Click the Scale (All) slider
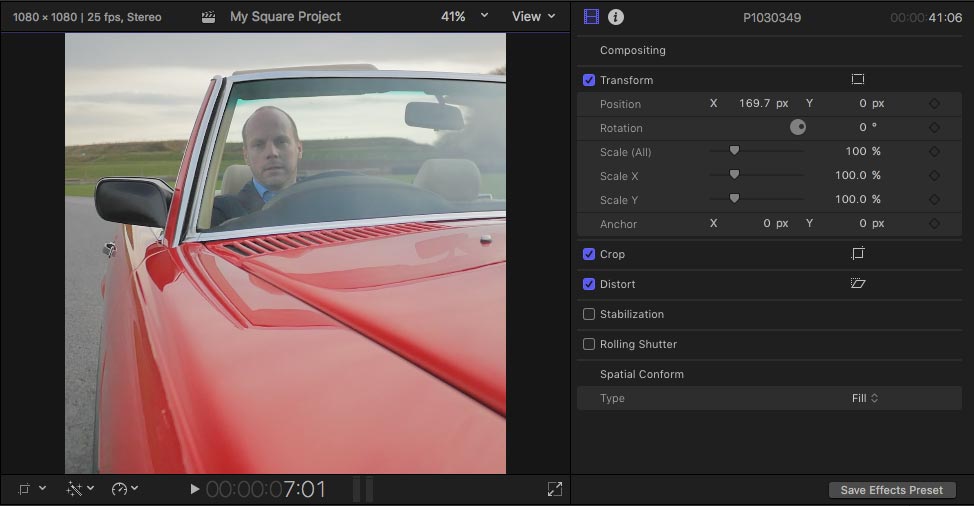974x506 pixels. (757, 151)
